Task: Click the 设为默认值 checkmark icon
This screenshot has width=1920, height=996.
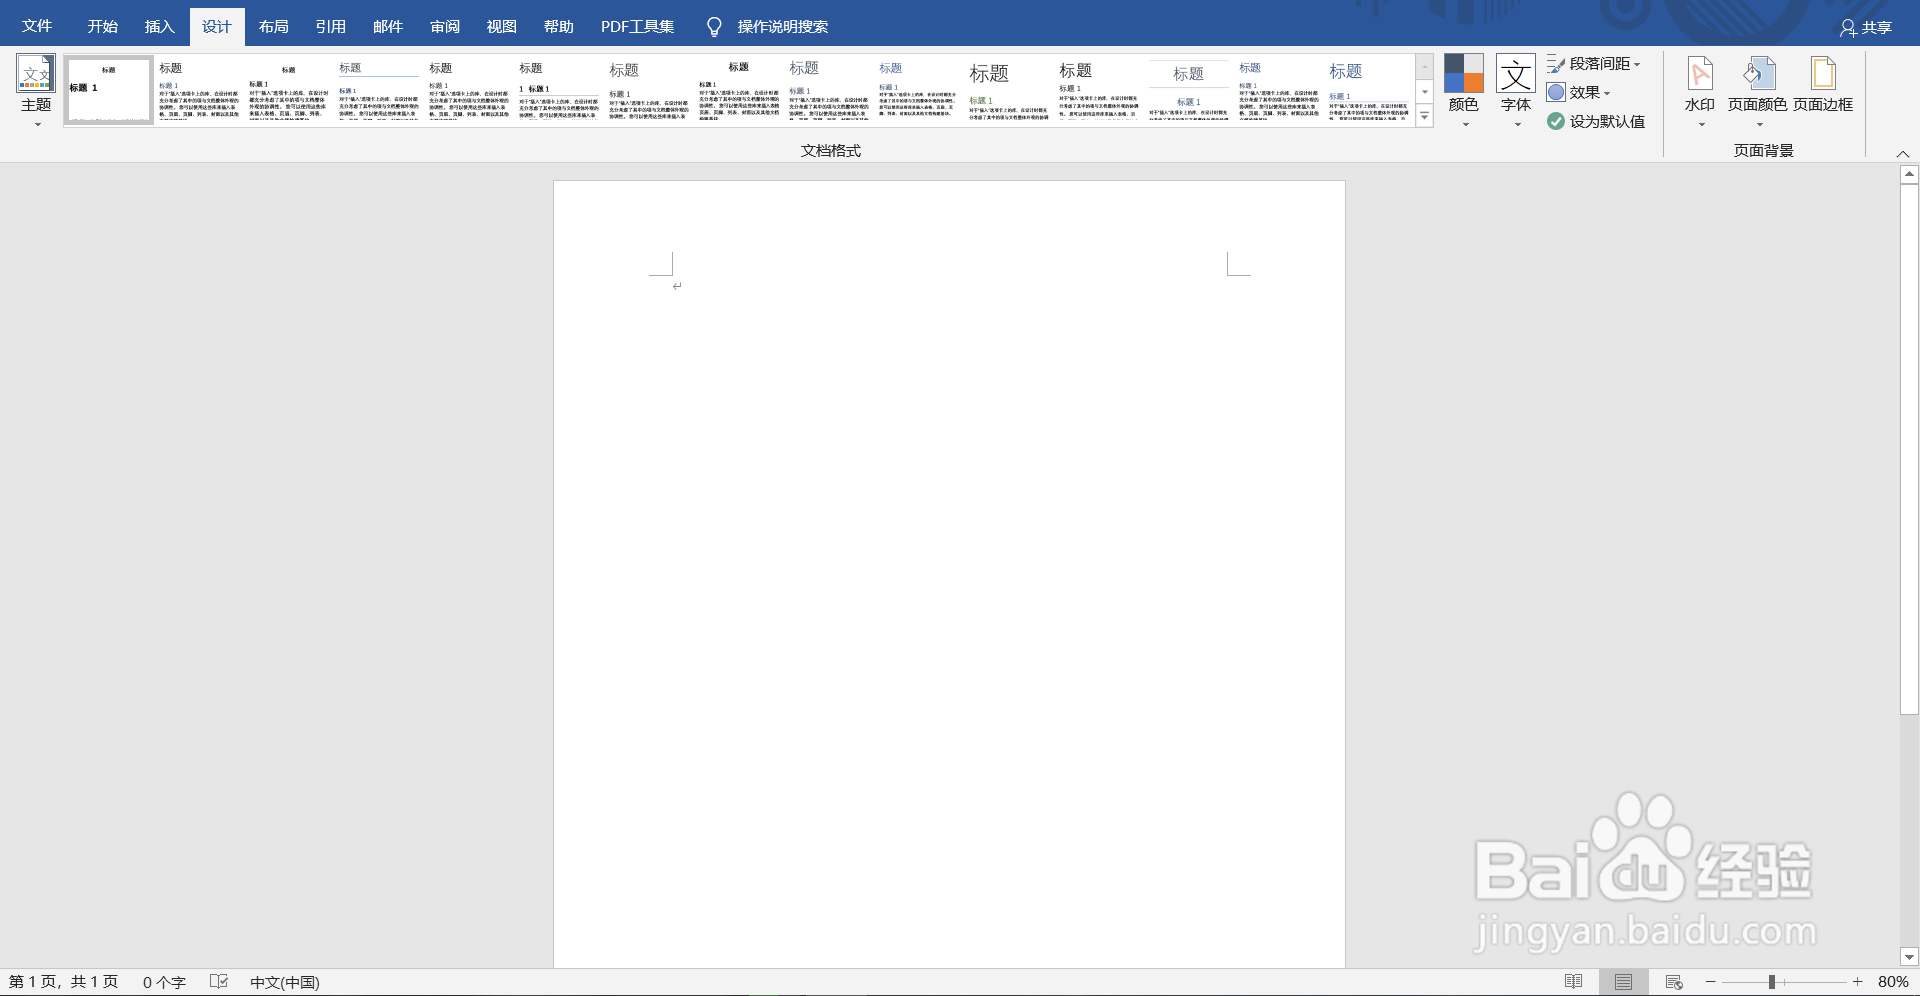Action: (x=1556, y=121)
